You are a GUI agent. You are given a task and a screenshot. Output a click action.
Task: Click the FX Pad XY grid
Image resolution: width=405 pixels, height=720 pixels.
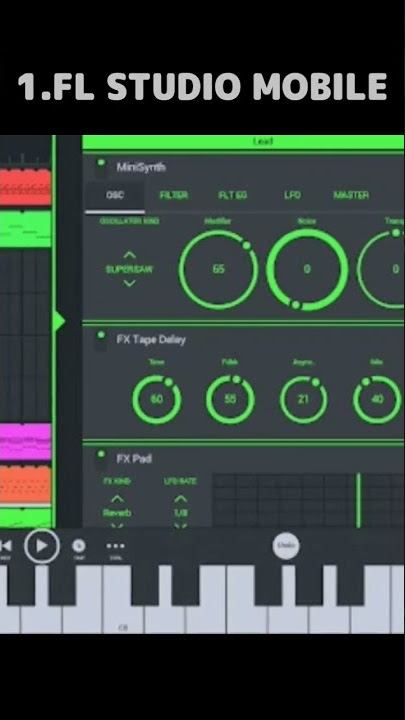point(308,501)
